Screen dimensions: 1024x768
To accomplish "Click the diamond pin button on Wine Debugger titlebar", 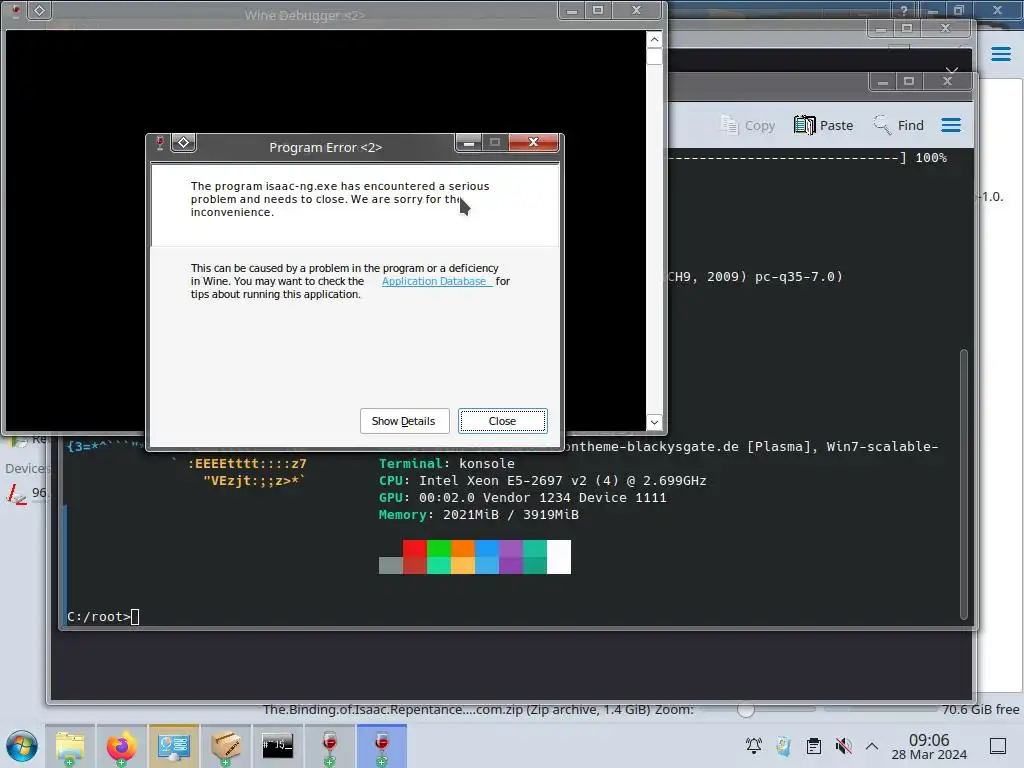I will click(x=39, y=10).
